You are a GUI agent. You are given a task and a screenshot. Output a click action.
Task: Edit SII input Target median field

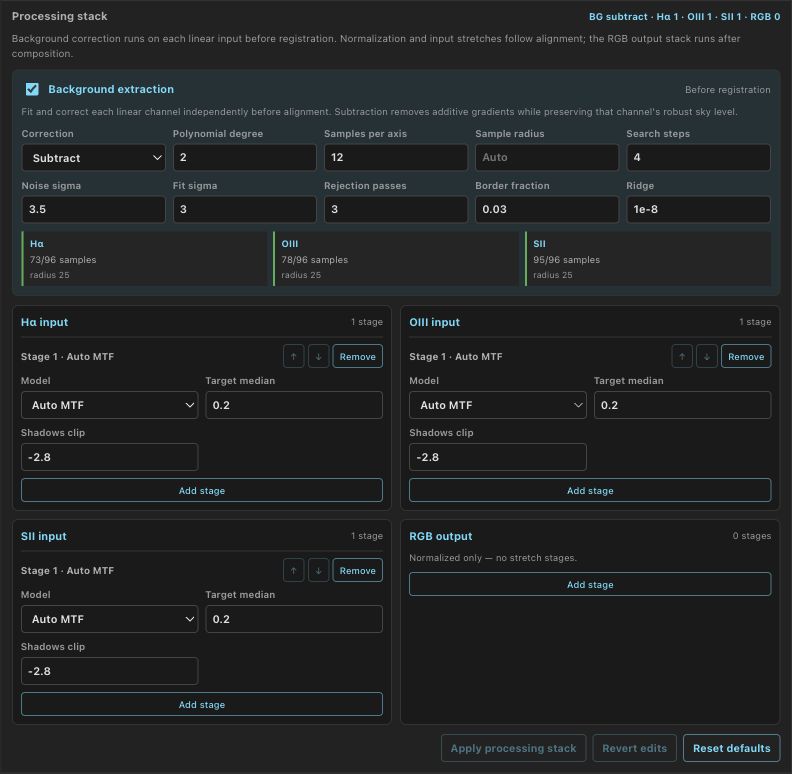click(294, 619)
